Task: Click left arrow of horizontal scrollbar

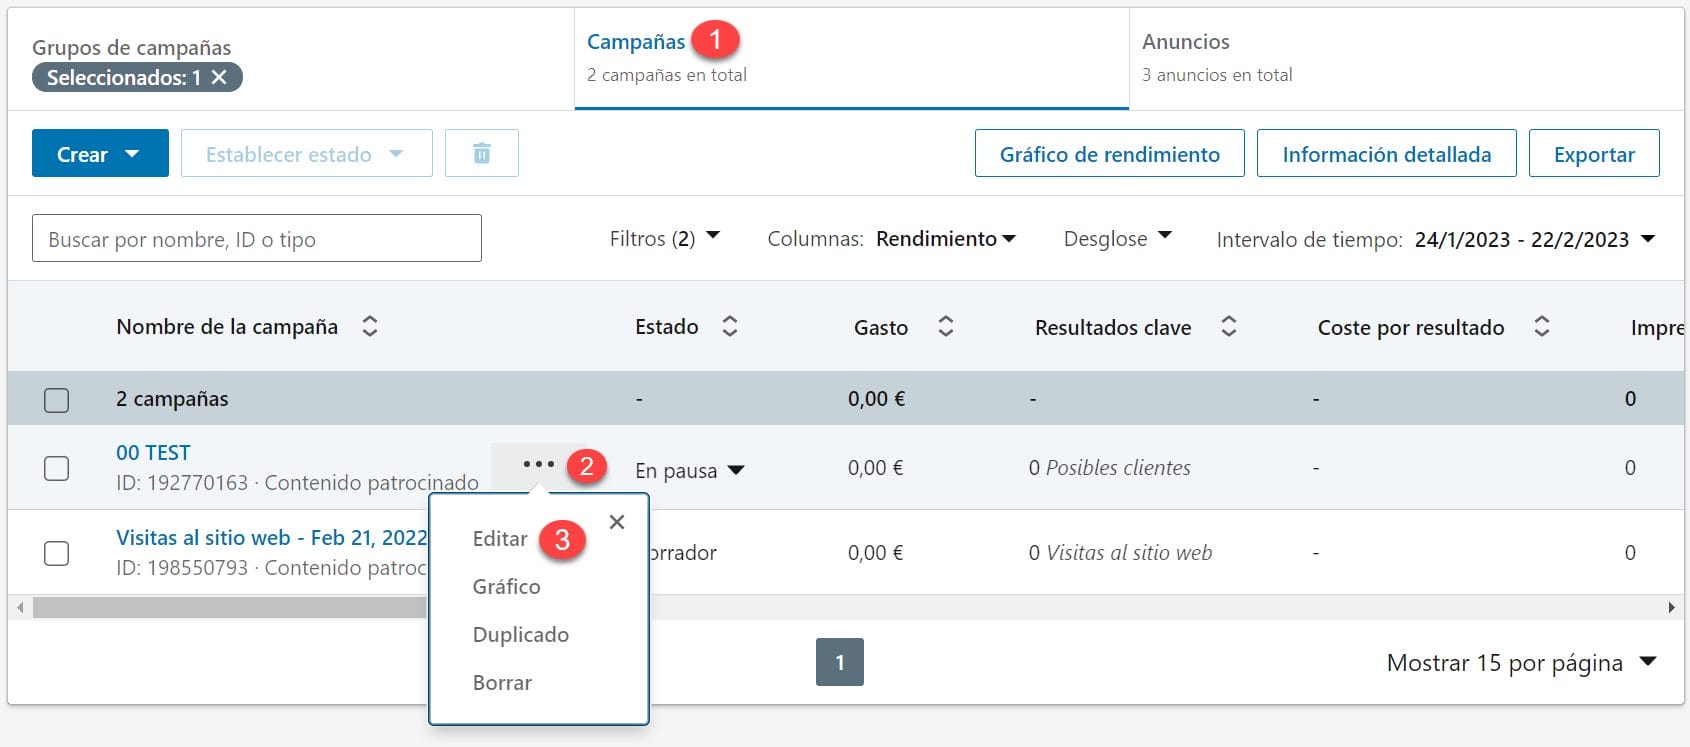Action: pyautogui.click(x=20, y=607)
